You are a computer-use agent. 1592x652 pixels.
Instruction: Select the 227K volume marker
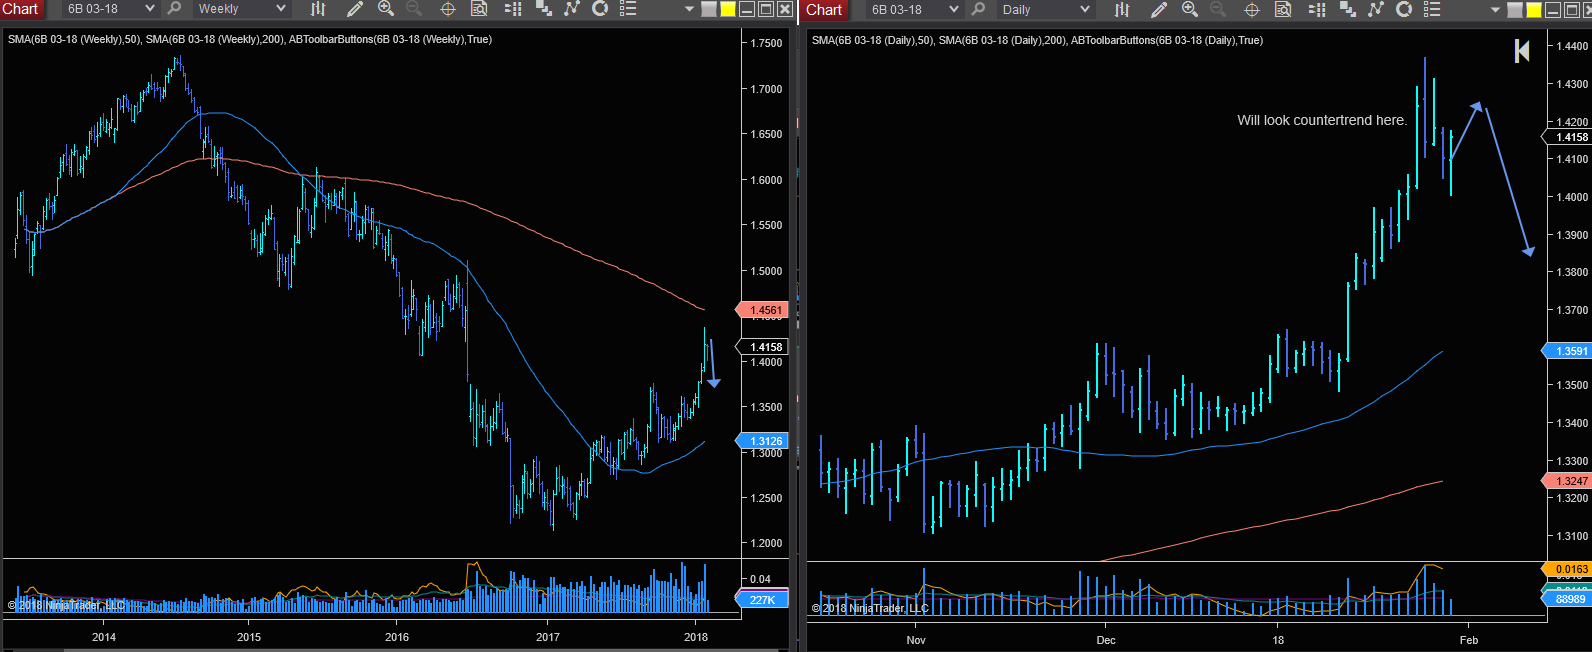763,600
